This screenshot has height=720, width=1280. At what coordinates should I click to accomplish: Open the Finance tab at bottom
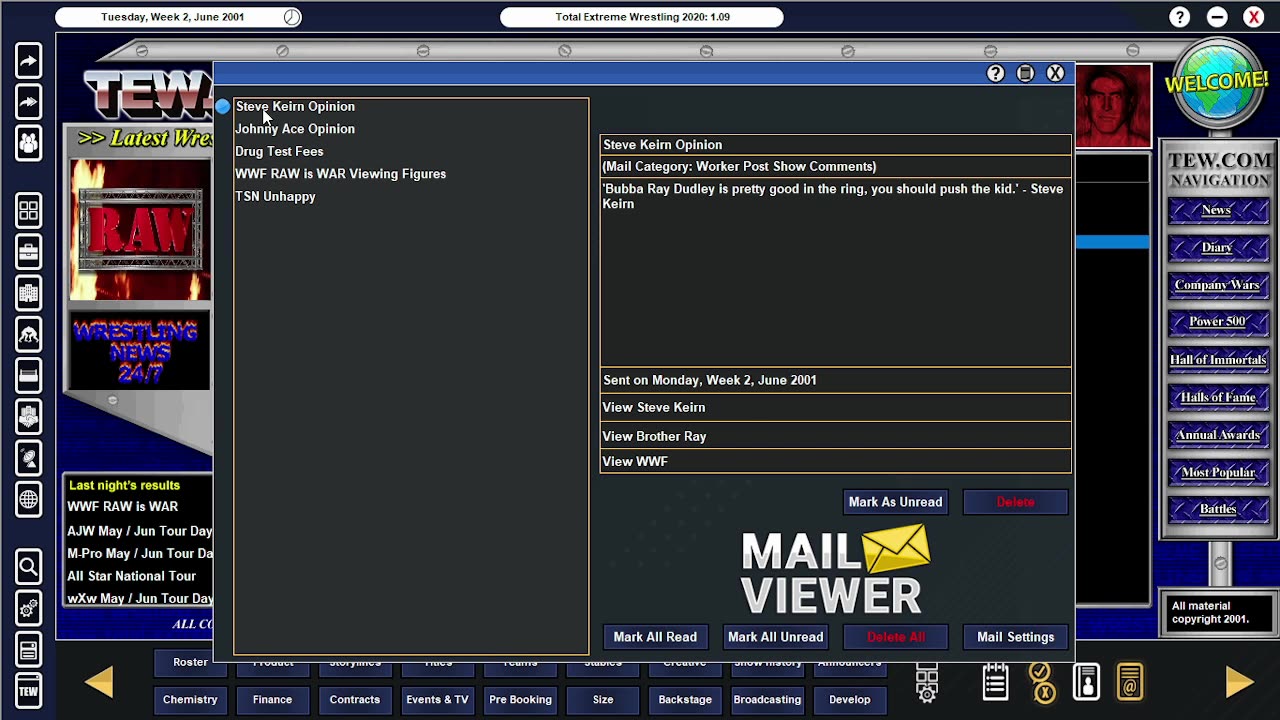tap(272, 700)
